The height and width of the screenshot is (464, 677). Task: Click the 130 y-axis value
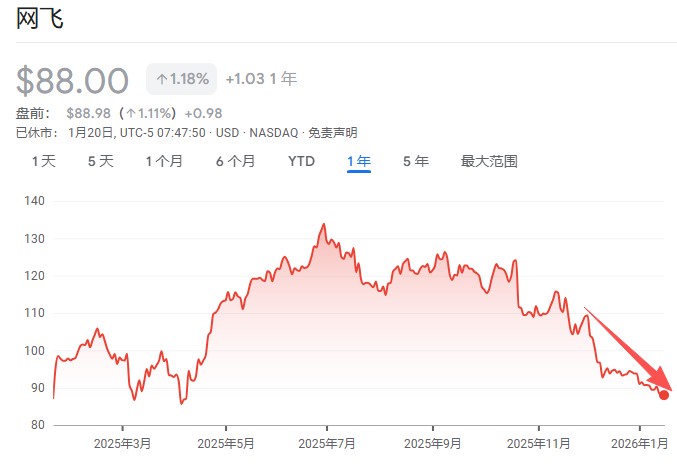[x=35, y=239]
